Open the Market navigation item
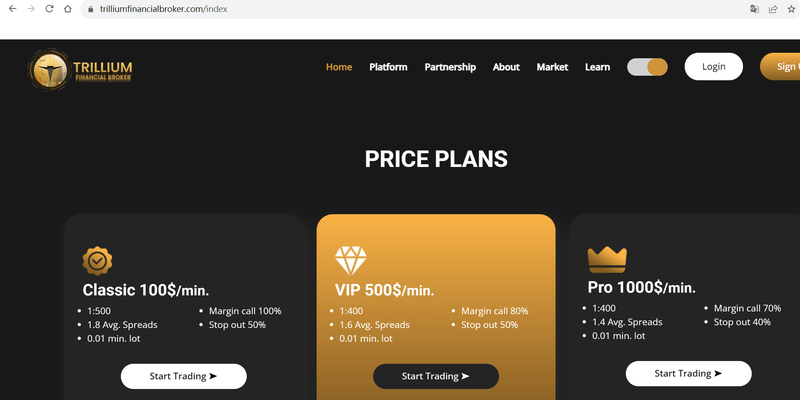800x400 pixels. pyautogui.click(x=552, y=67)
